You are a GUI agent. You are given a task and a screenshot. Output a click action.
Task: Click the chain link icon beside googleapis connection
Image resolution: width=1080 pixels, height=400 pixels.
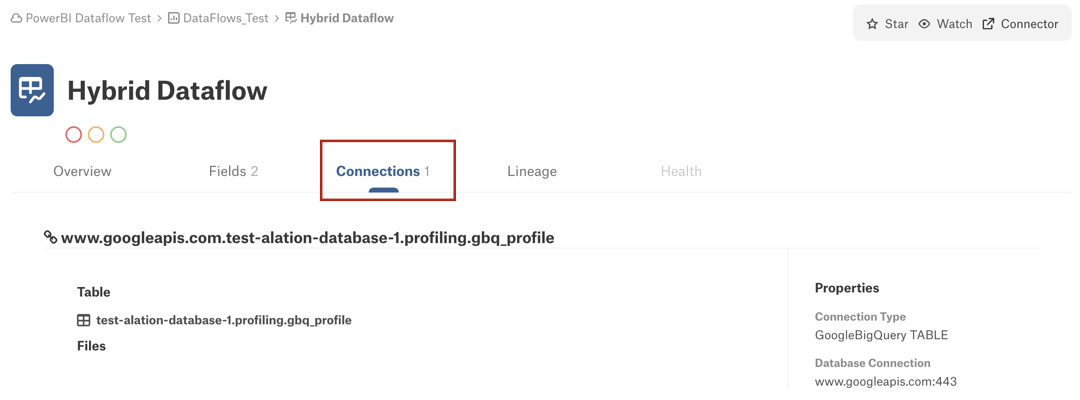tap(50, 238)
